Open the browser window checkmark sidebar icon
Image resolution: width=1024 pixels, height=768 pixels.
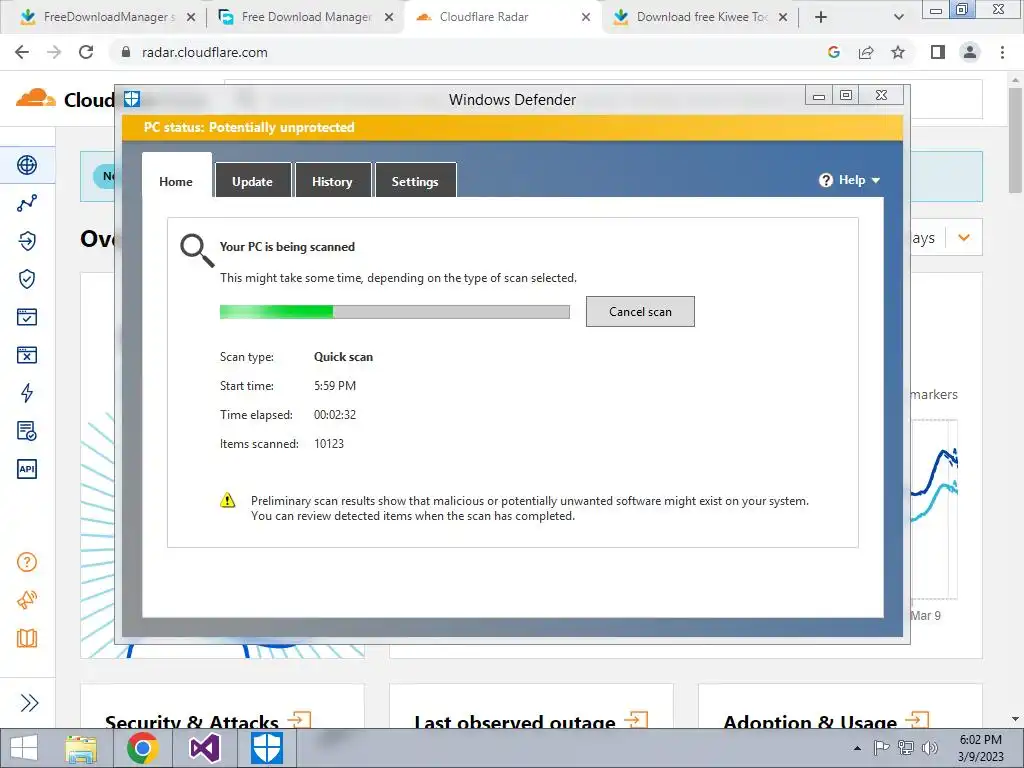[27, 317]
